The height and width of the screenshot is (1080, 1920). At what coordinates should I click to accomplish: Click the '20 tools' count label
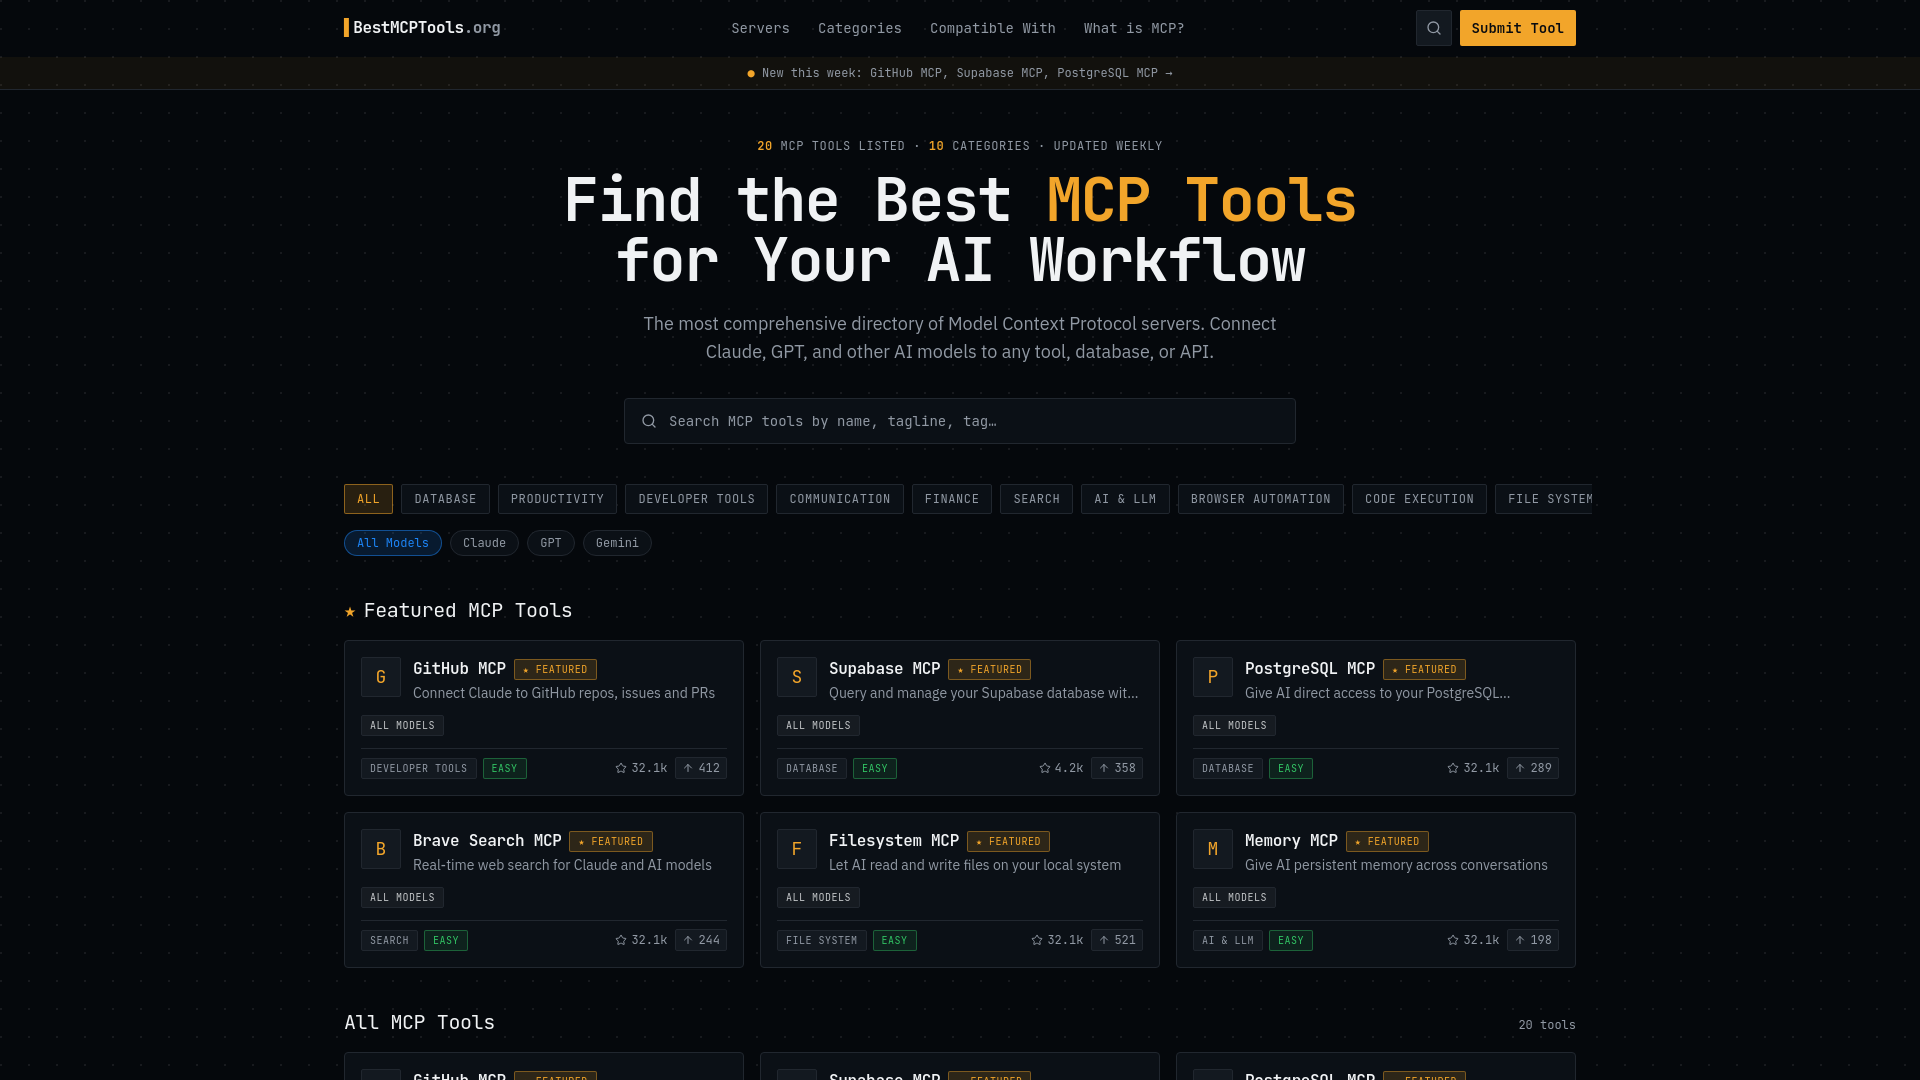[1547, 1025]
